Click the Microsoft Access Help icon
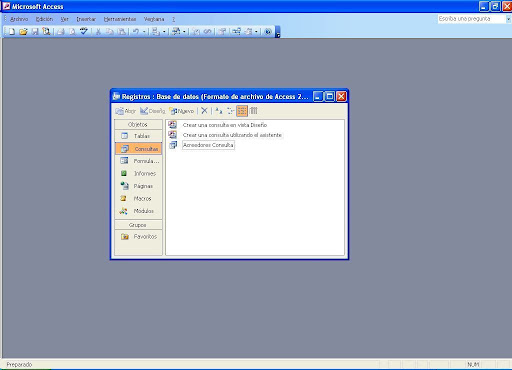512x370 pixels. (x=267, y=32)
